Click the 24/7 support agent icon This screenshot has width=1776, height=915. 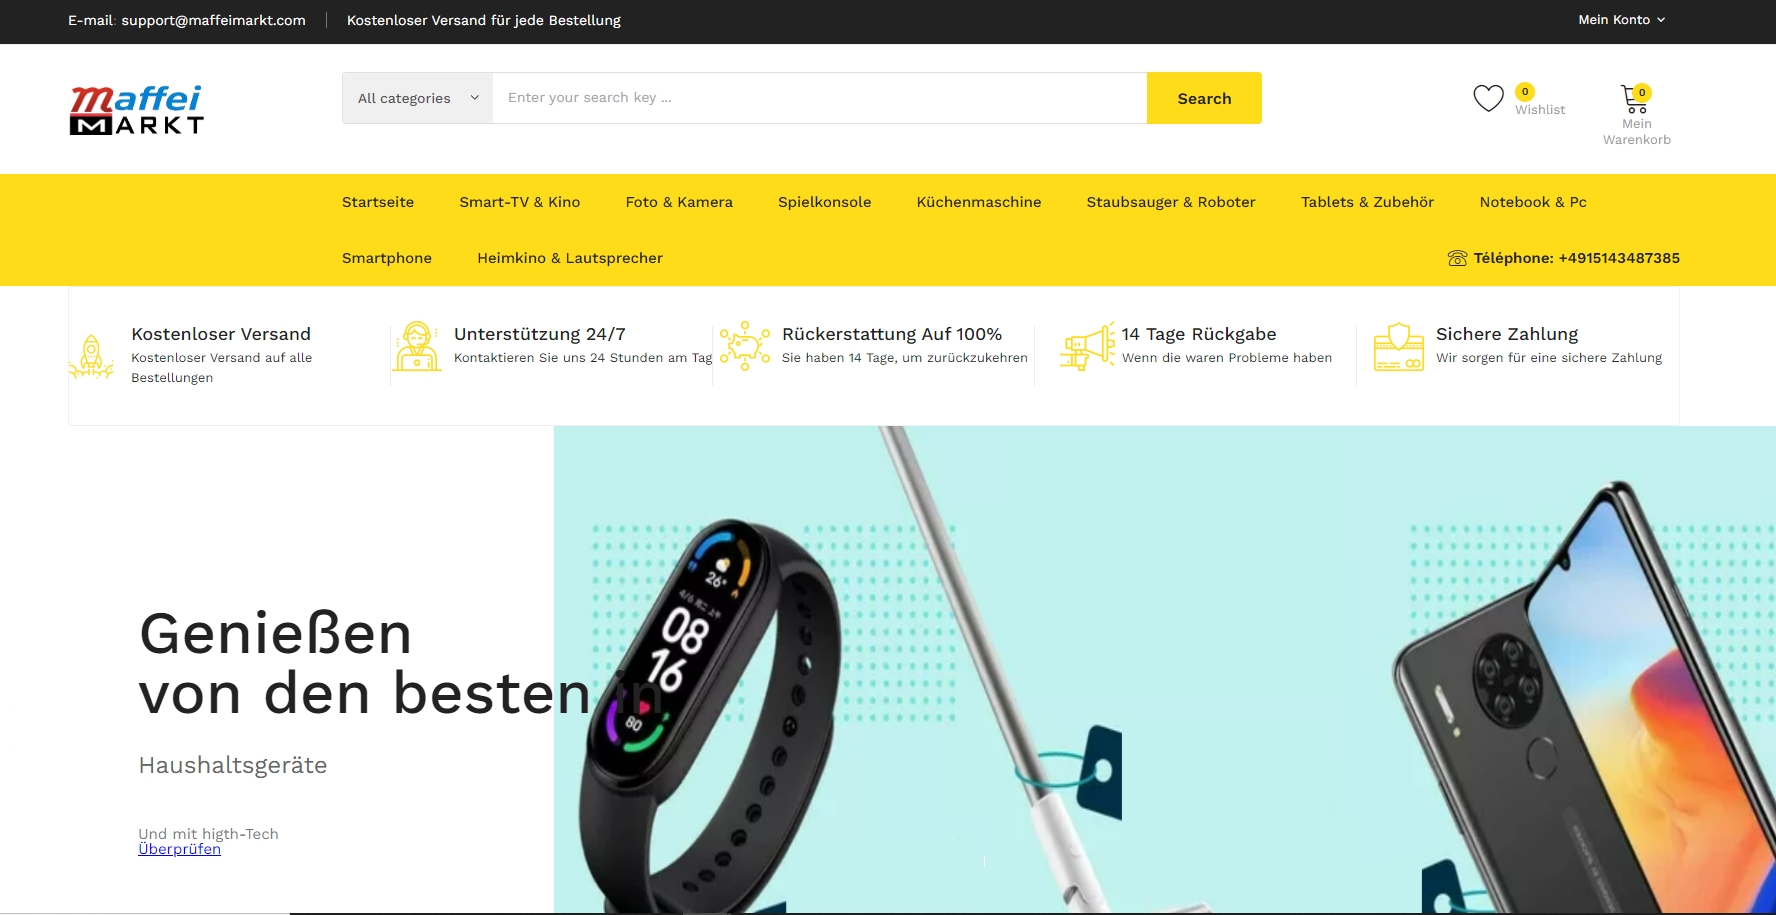pos(417,346)
